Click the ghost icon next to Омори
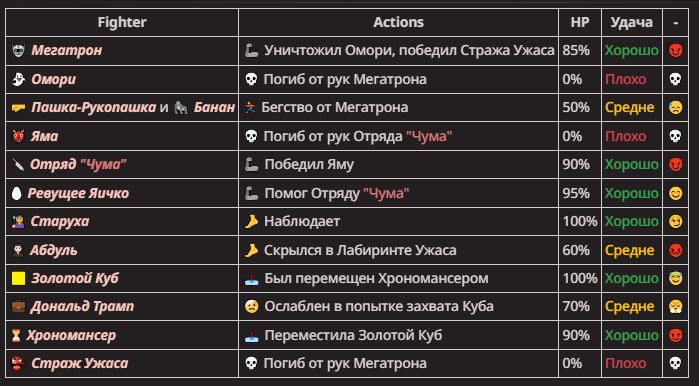Viewport: 699px width, 386px height. click(18, 79)
